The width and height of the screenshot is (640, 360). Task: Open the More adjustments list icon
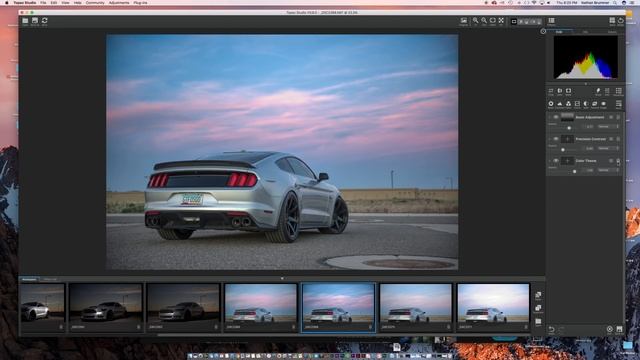coord(619,104)
